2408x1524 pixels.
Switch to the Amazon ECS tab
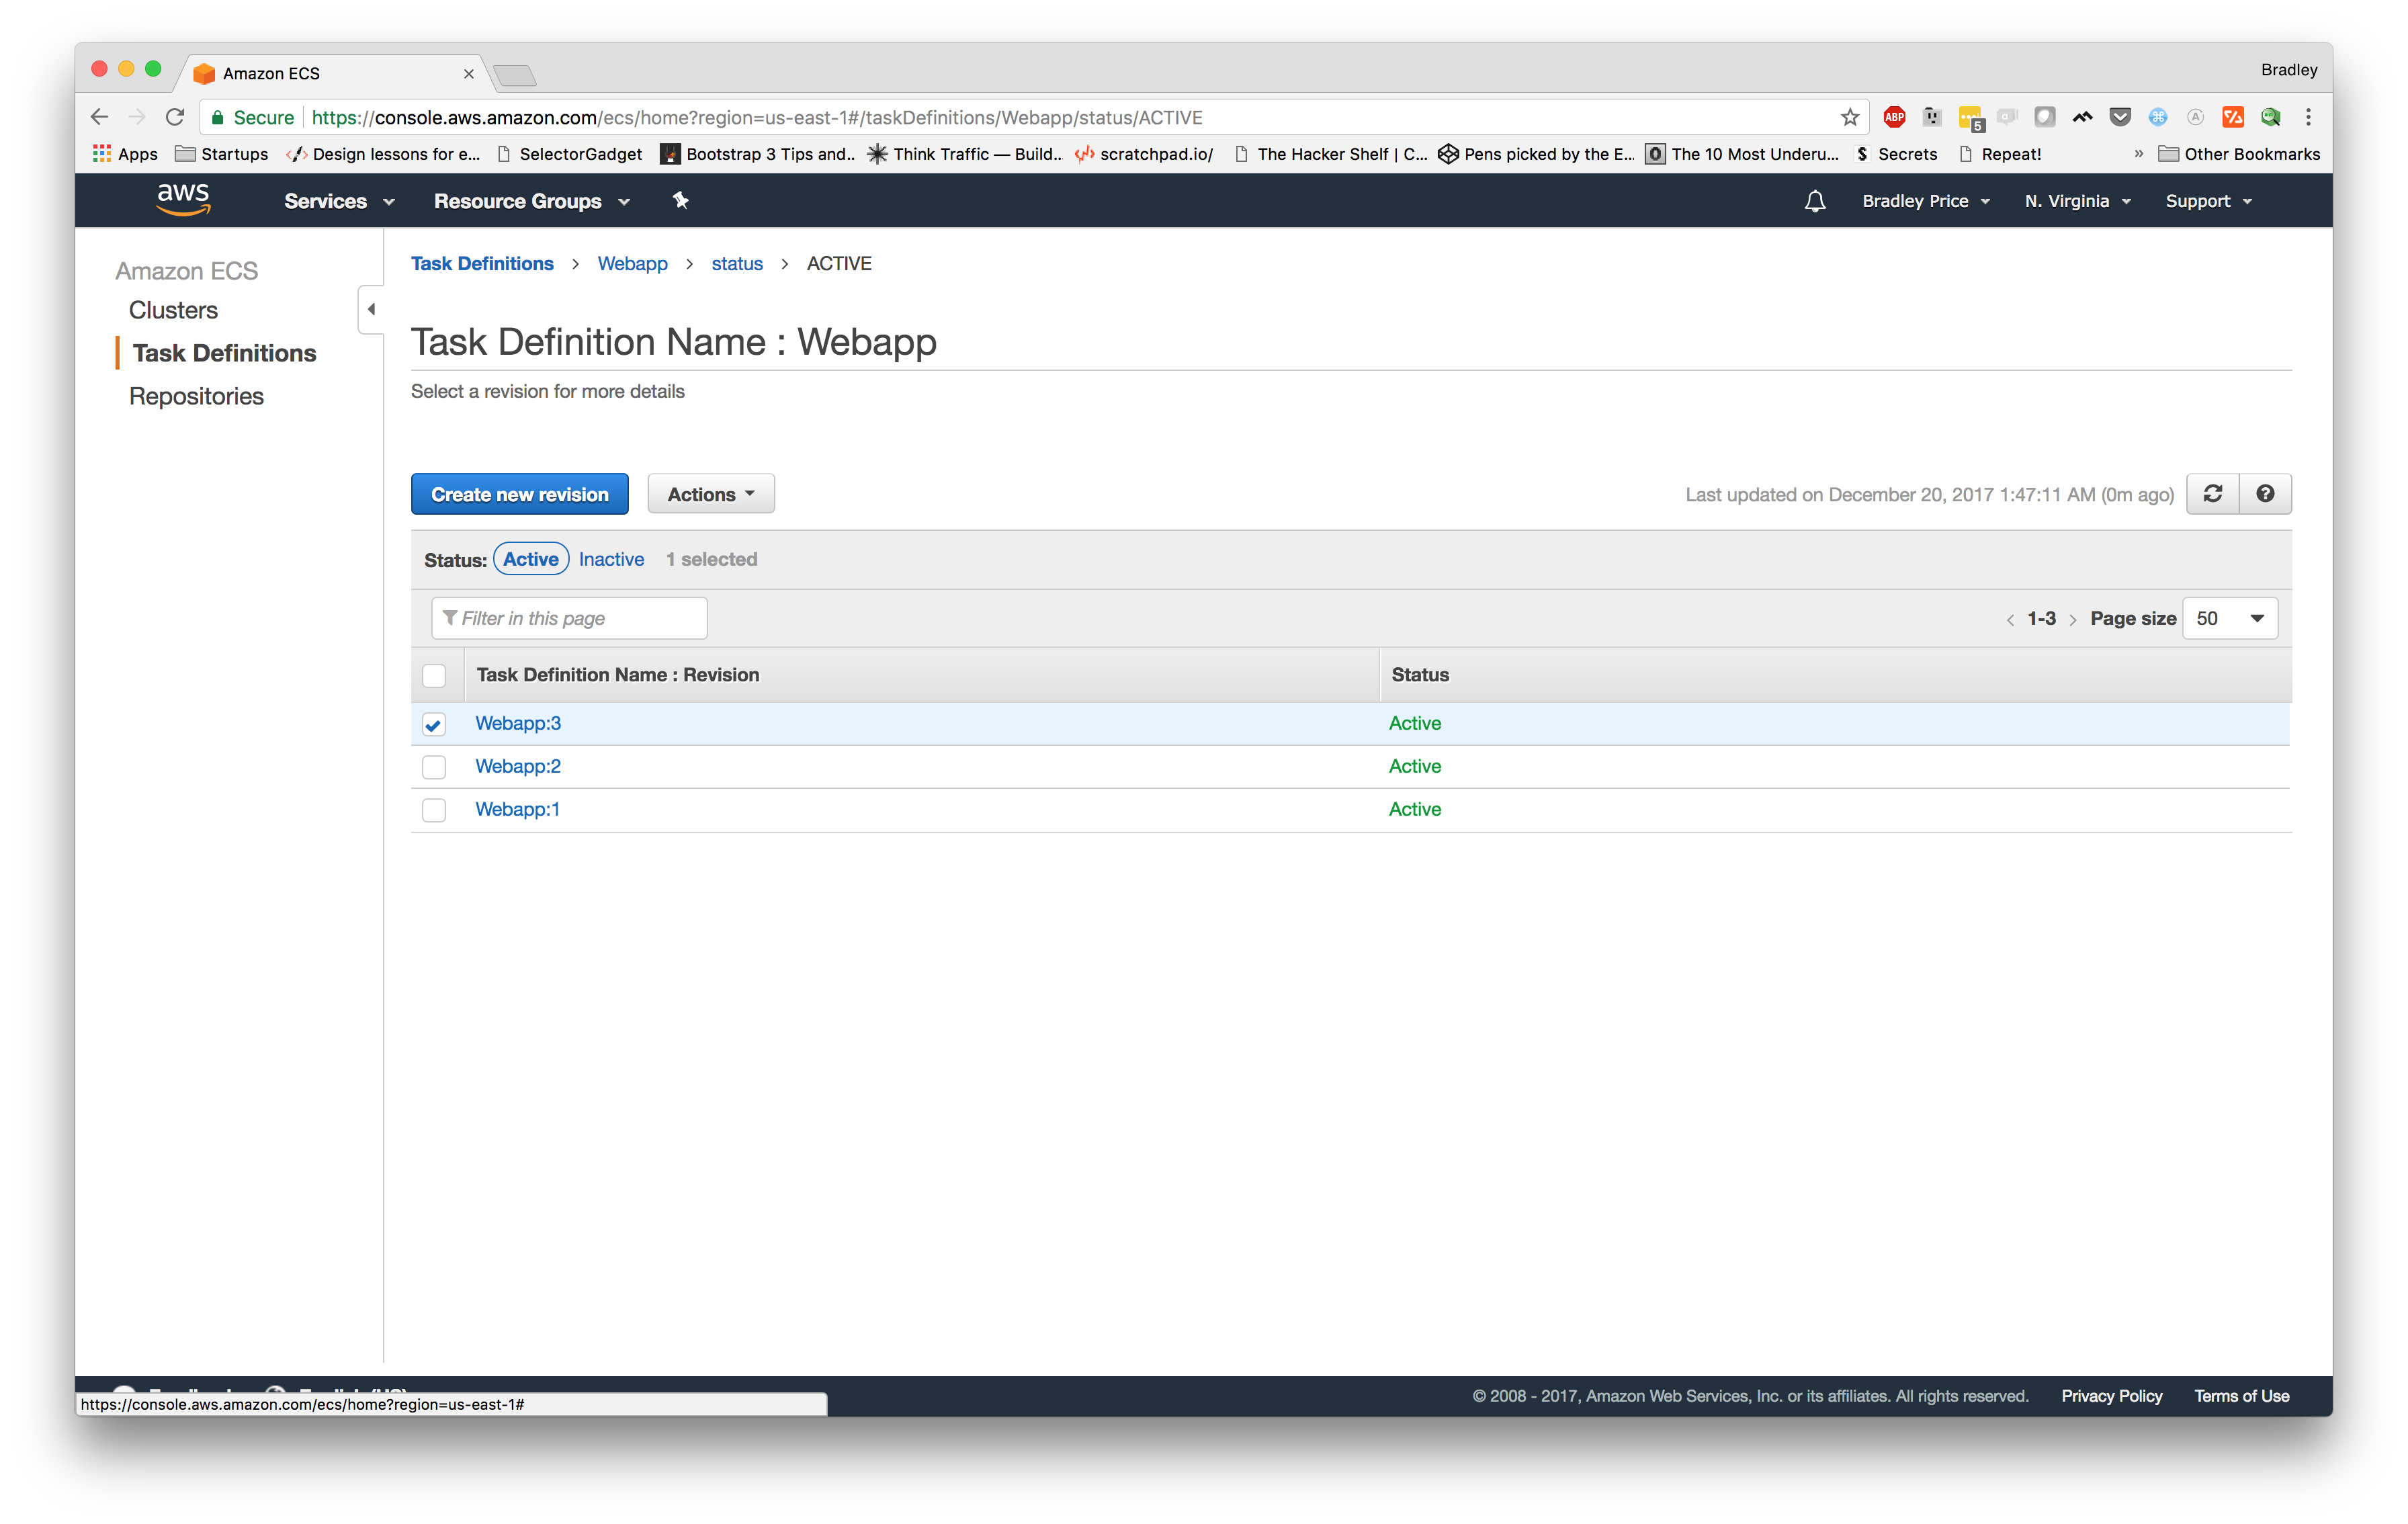tap(330, 73)
